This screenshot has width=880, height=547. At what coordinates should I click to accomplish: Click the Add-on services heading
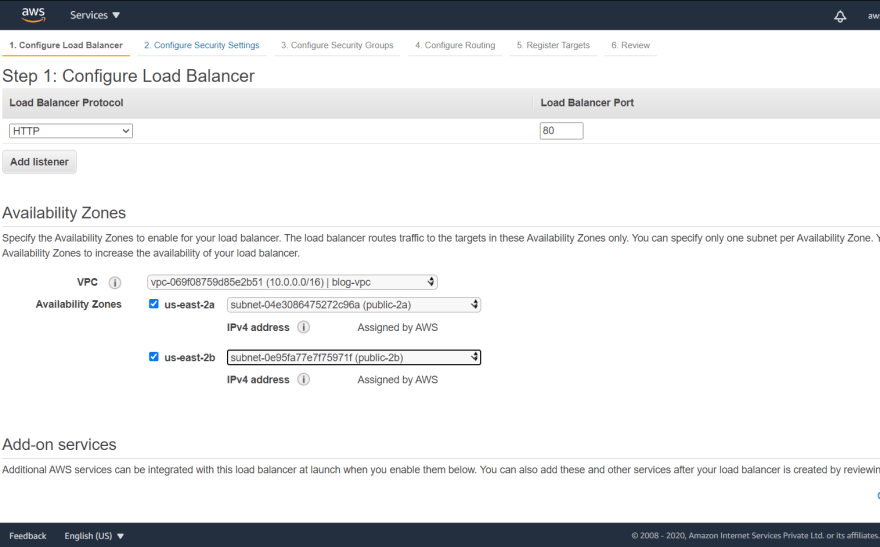(x=59, y=444)
